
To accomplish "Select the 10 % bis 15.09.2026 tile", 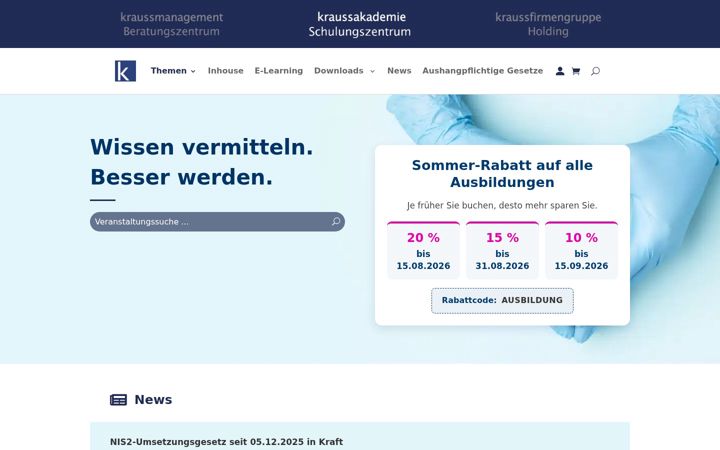I will coord(581,250).
